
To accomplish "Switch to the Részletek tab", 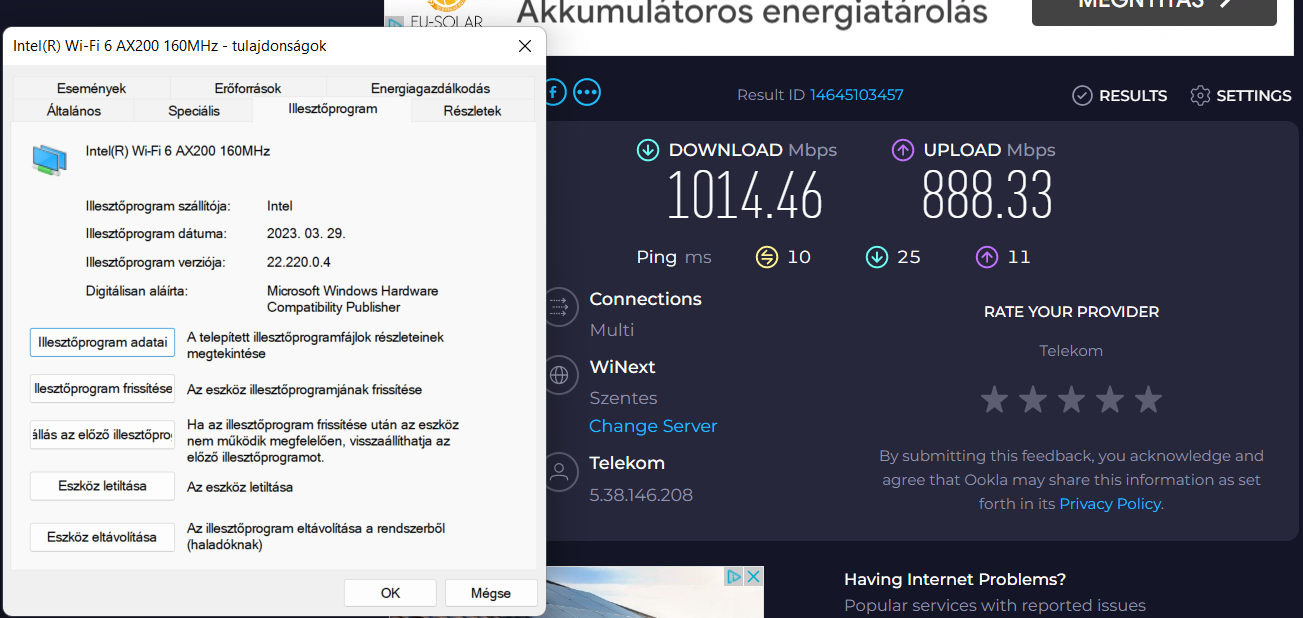I will point(472,111).
